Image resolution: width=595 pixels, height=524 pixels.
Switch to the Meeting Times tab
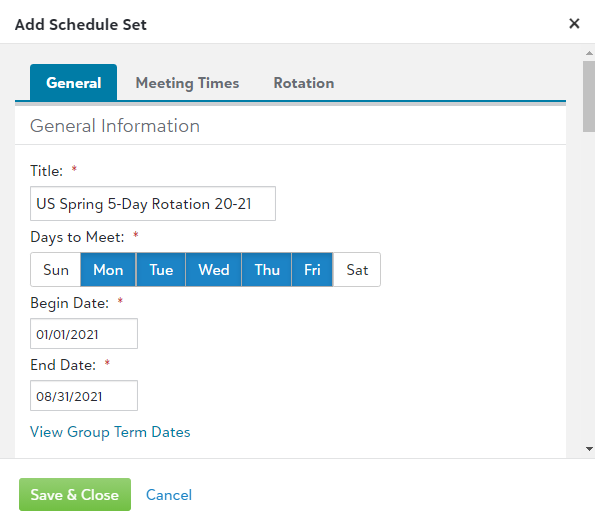pyautogui.click(x=187, y=83)
